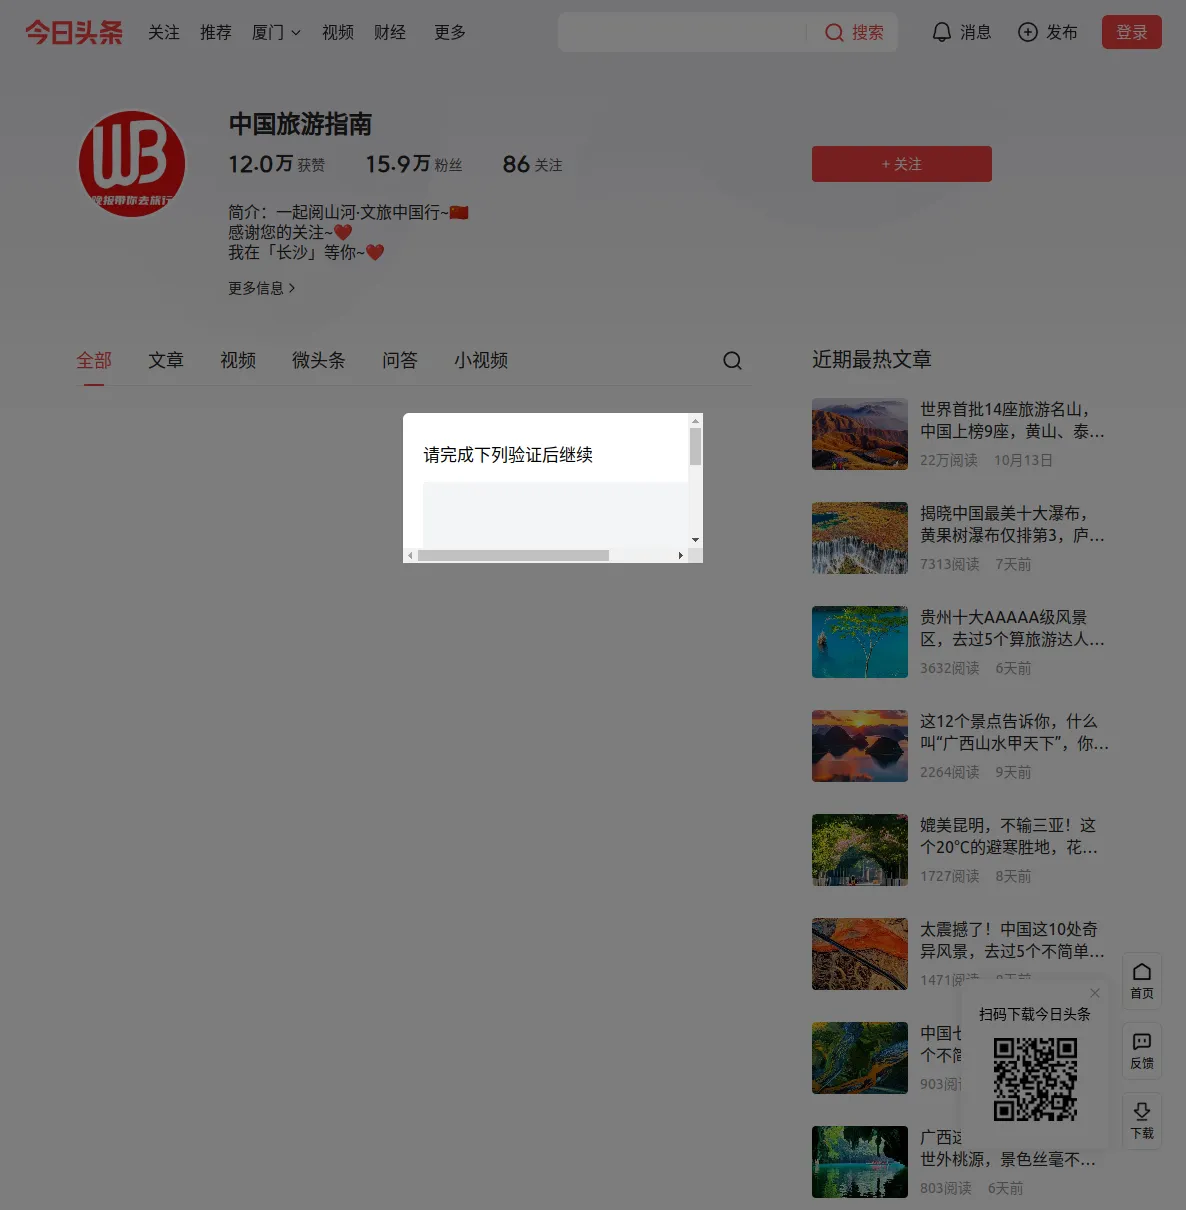Click thumbnail of the 14座旅游名山 article

[x=860, y=434]
